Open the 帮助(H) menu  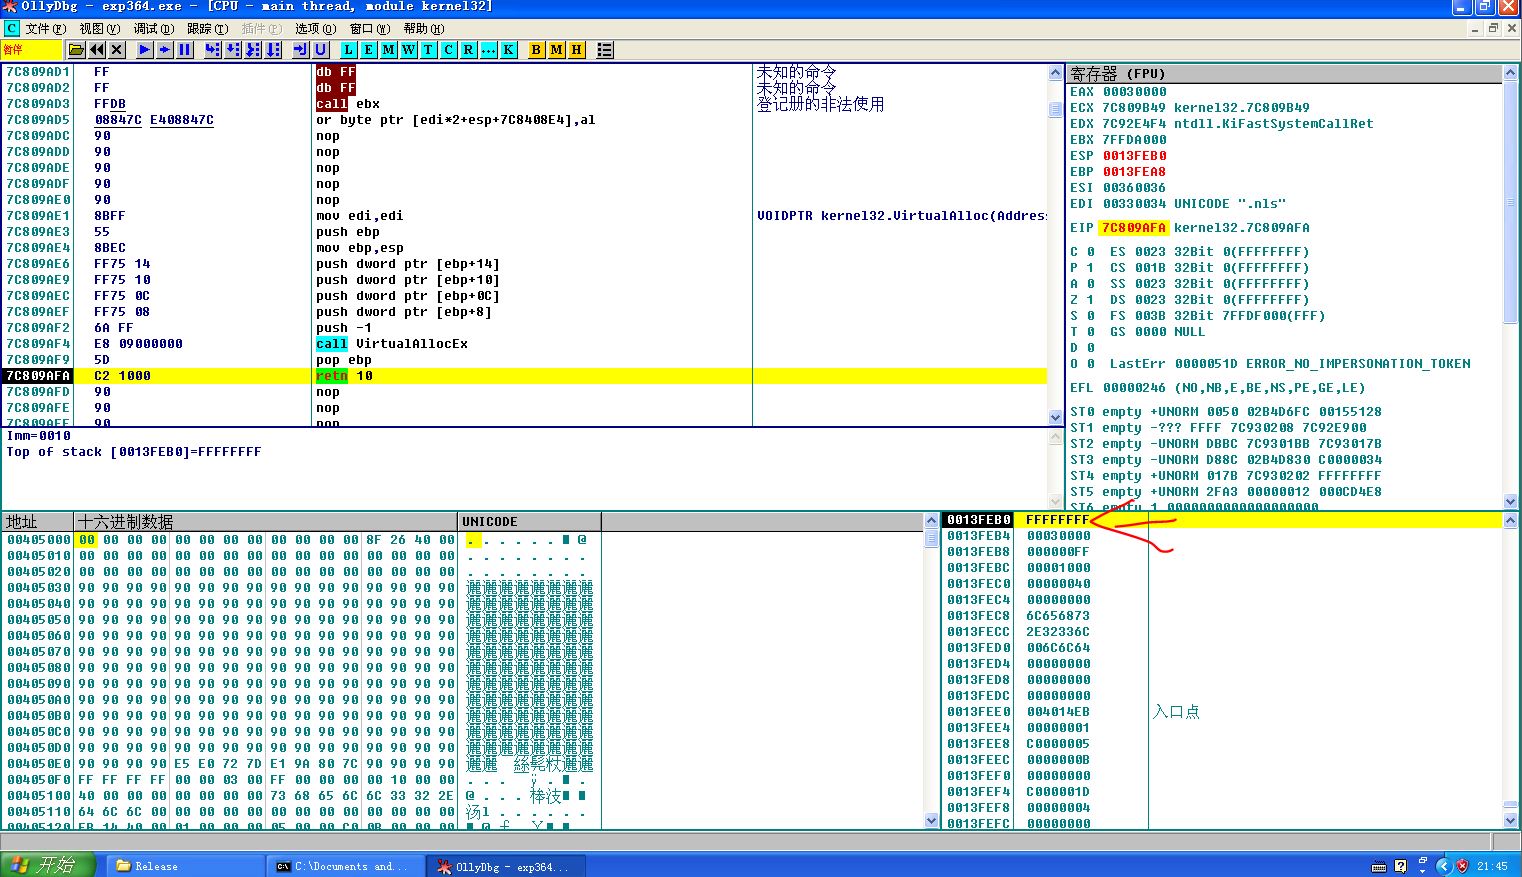[x=423, y=29]
